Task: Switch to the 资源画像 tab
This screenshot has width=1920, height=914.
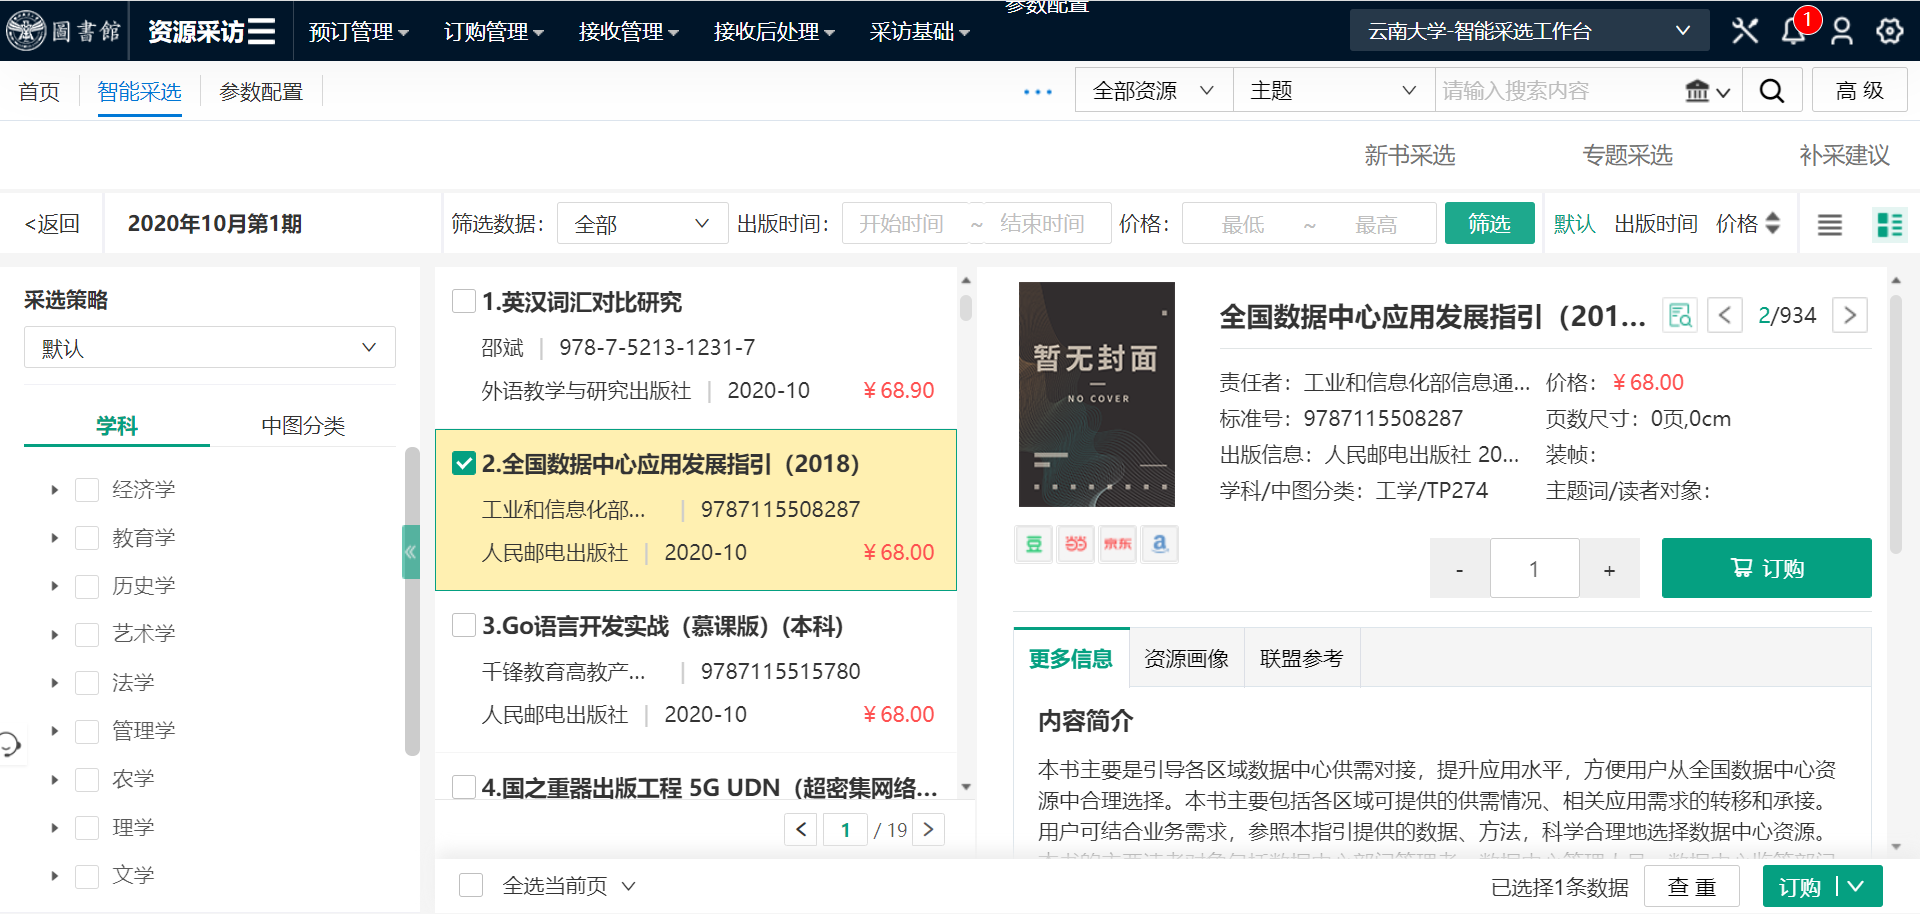Action: [1186, 658]
